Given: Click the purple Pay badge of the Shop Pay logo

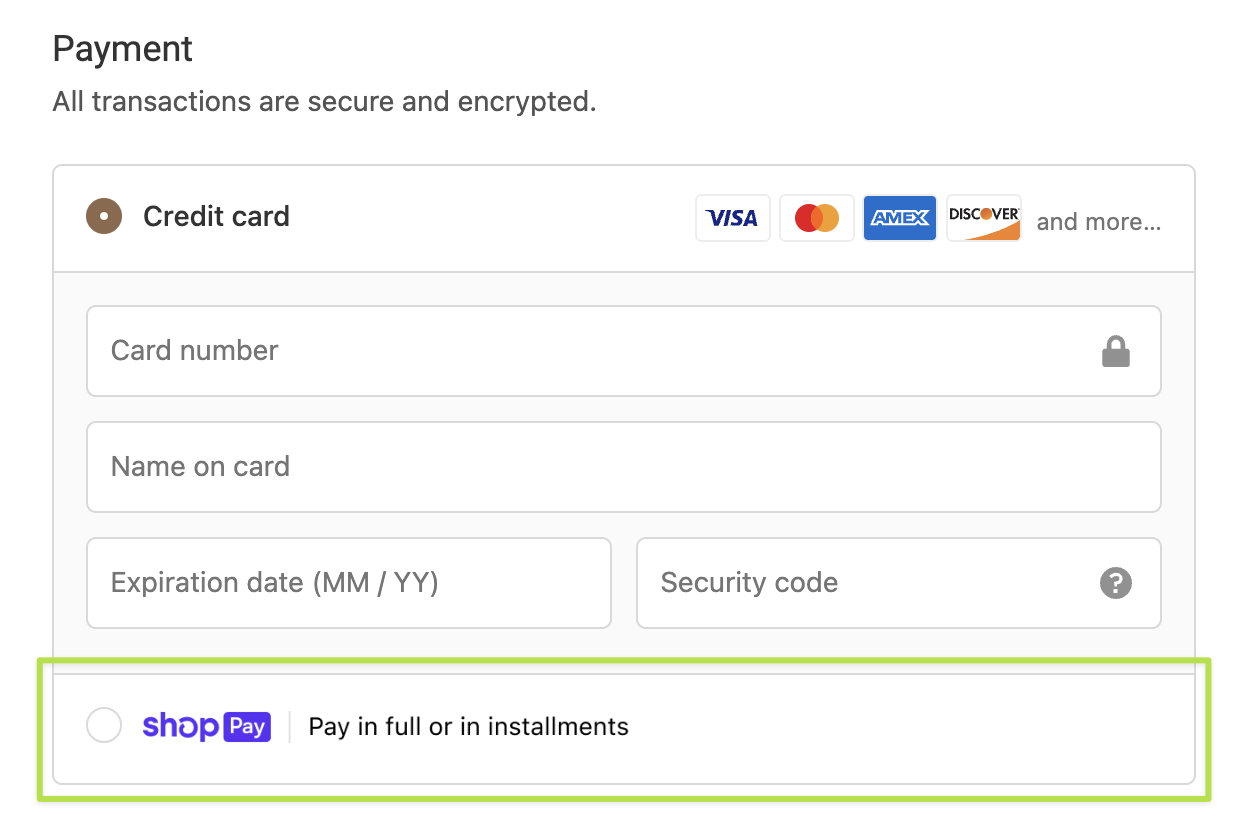Looking at the screenshot, I should click(x=247, y=726).
